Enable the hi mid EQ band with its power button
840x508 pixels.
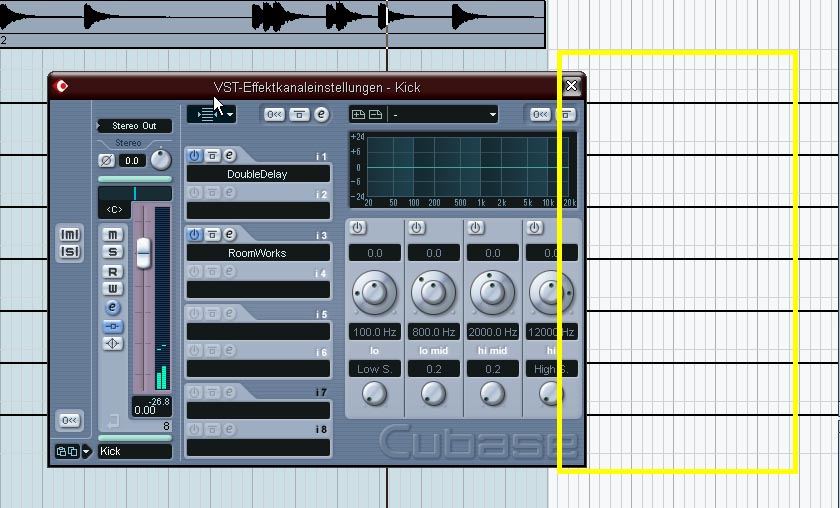[x=476, y=227]
